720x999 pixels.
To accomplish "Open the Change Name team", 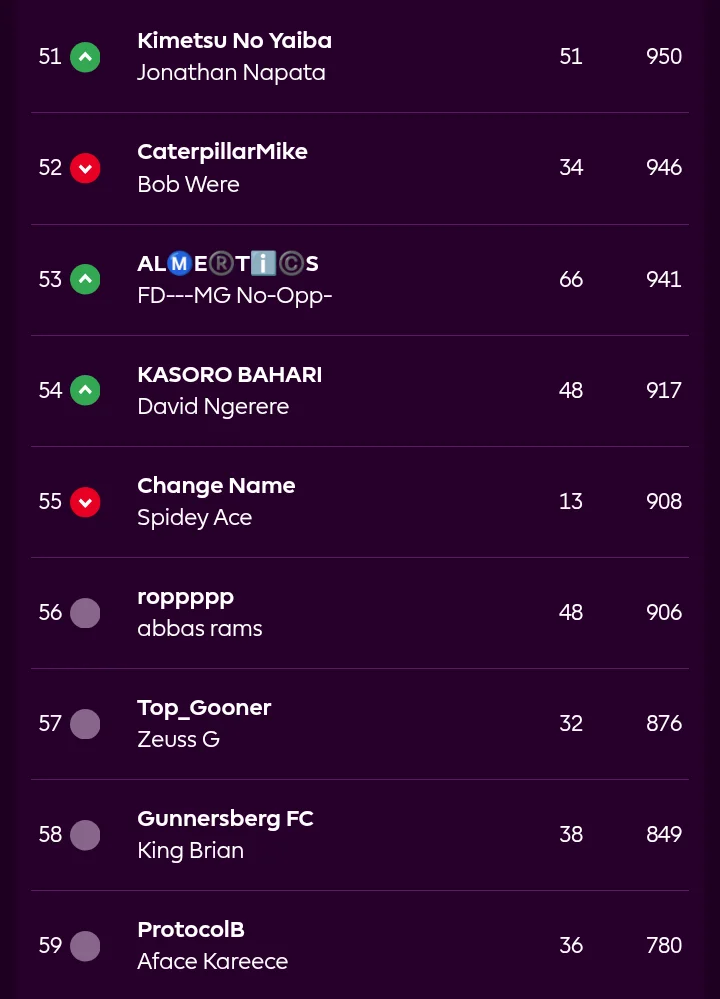I will point(216,486).
